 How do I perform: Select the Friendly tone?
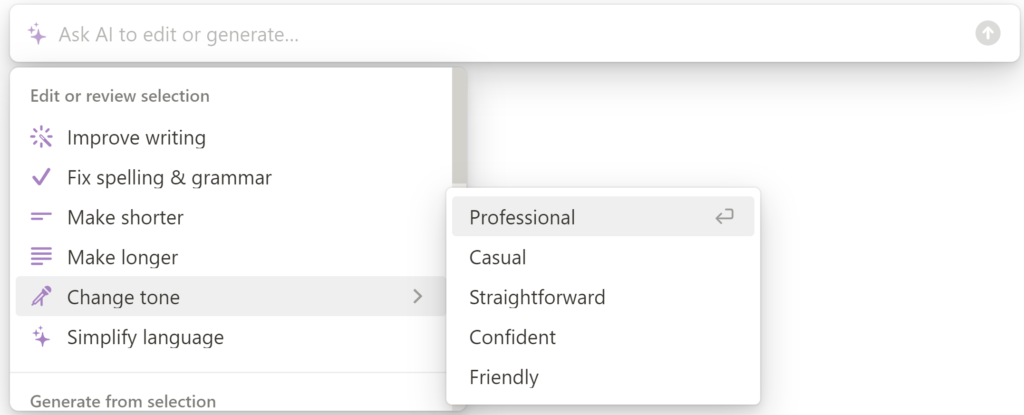[x=603, y=377]
